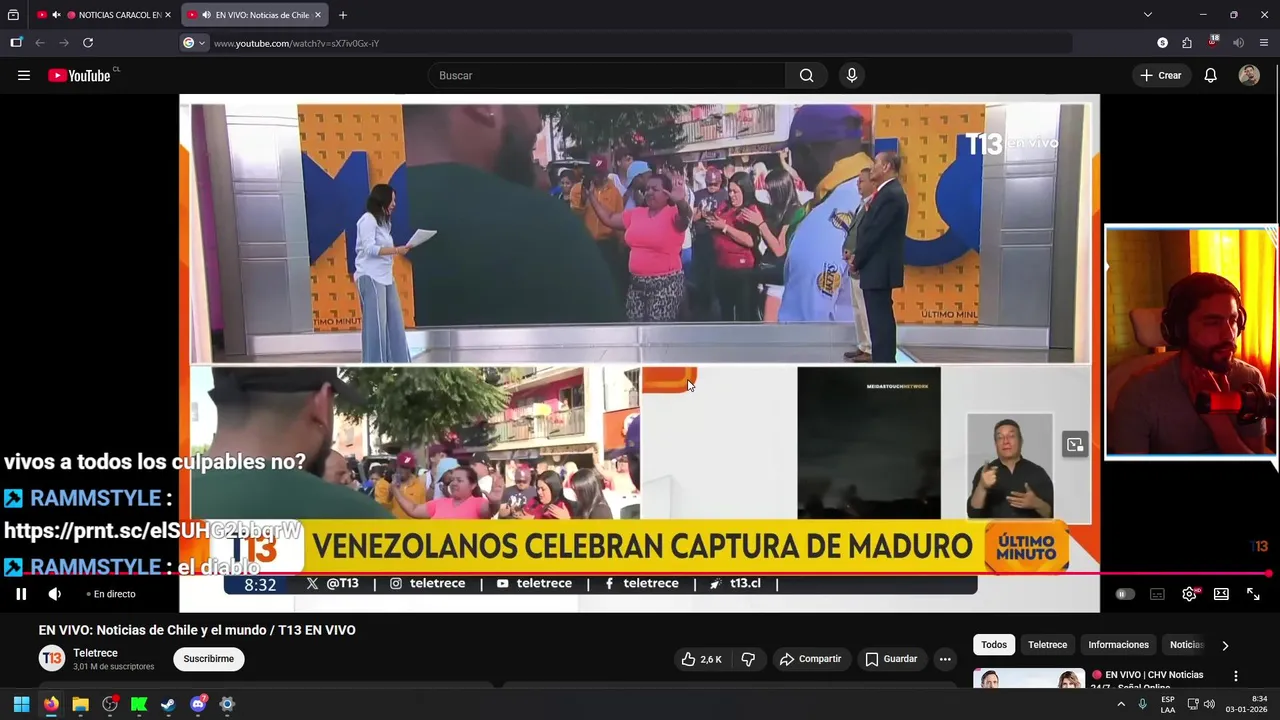
Task: Subscribe with the Suscribirme button
Action: pyautogui.click(x=209, y=659)
